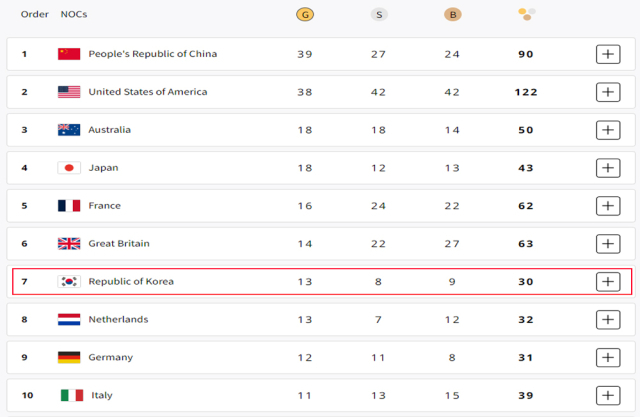Expand United States of America medal details
640x417 pixels.
coord(608,92)
